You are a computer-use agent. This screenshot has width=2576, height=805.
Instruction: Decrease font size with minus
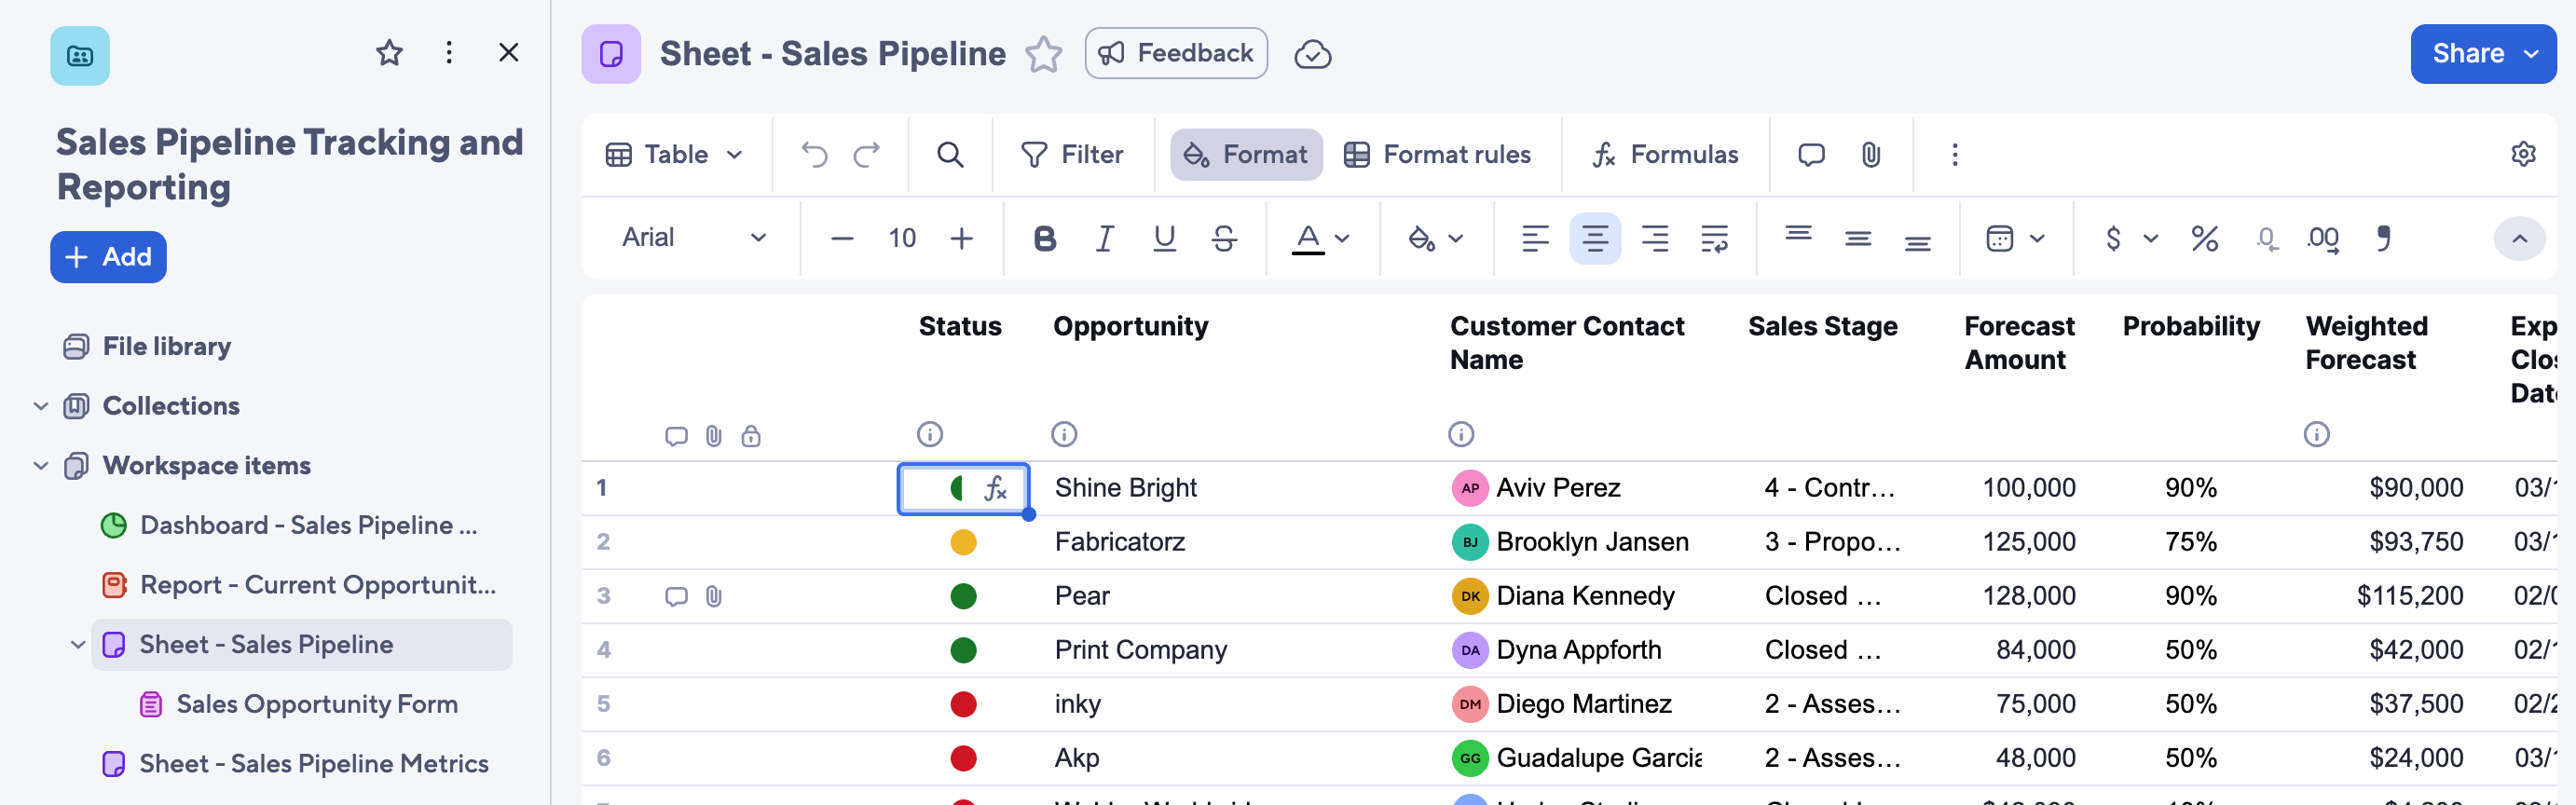[x=842, y=238]
